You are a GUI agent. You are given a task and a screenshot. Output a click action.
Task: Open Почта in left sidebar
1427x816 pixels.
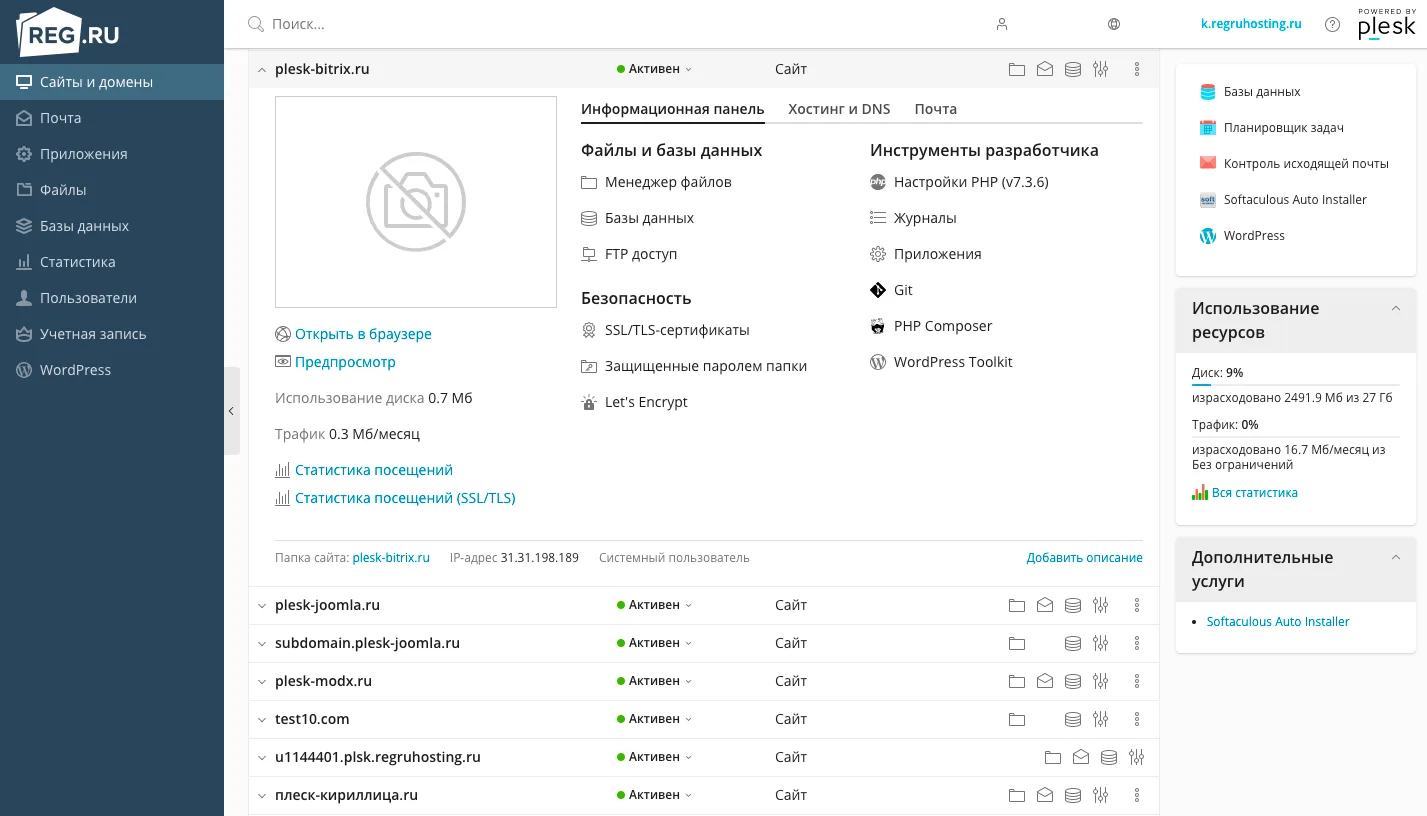(x=112, y=118)
